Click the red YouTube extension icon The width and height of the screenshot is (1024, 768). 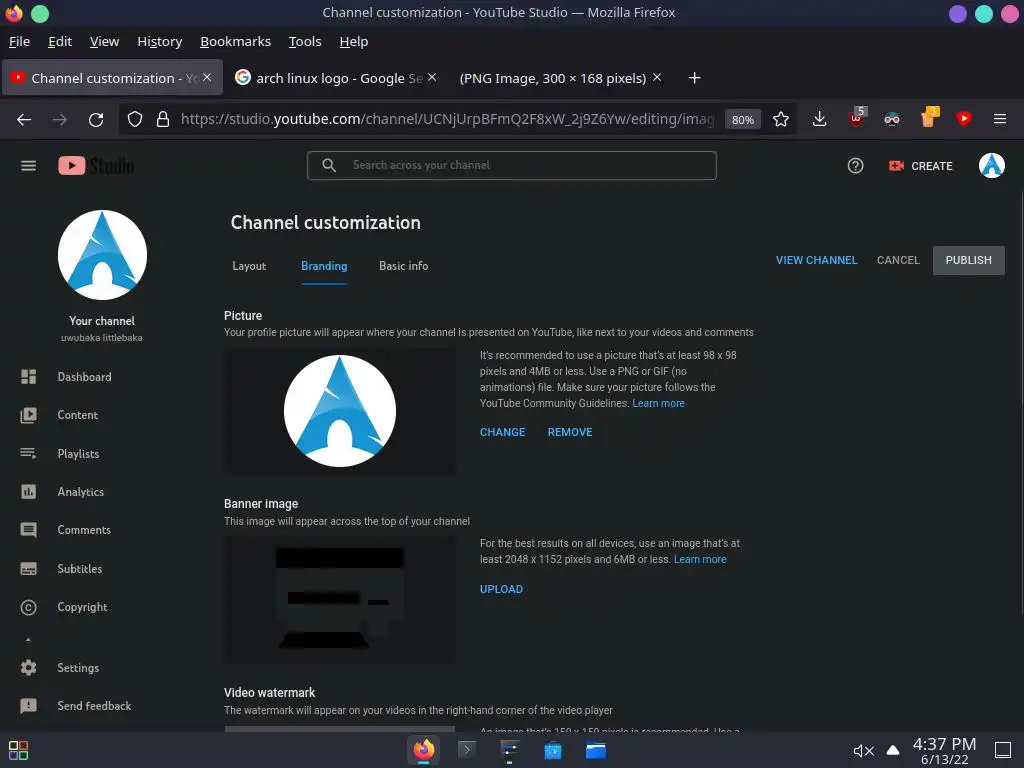pos(964,119)
